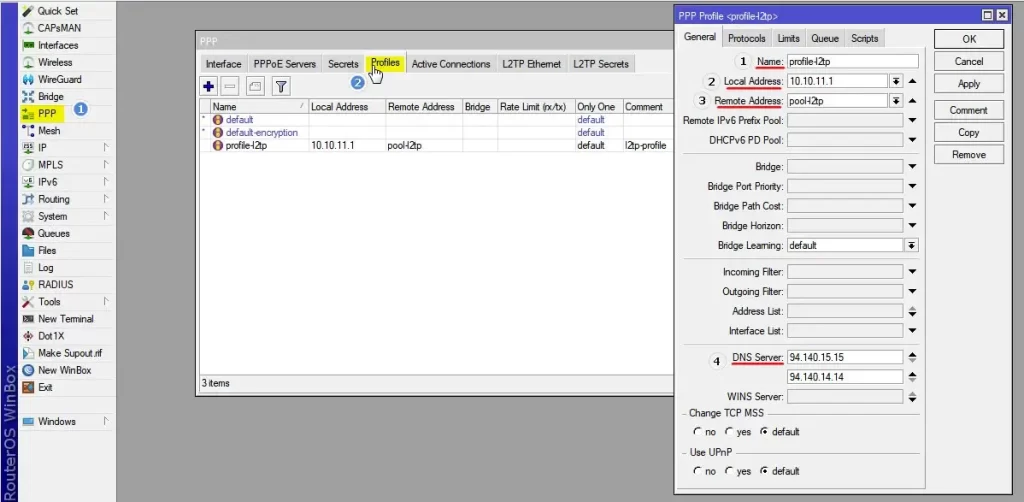Open the Protocols tab in PPP Profile

(x=747, y=39)
